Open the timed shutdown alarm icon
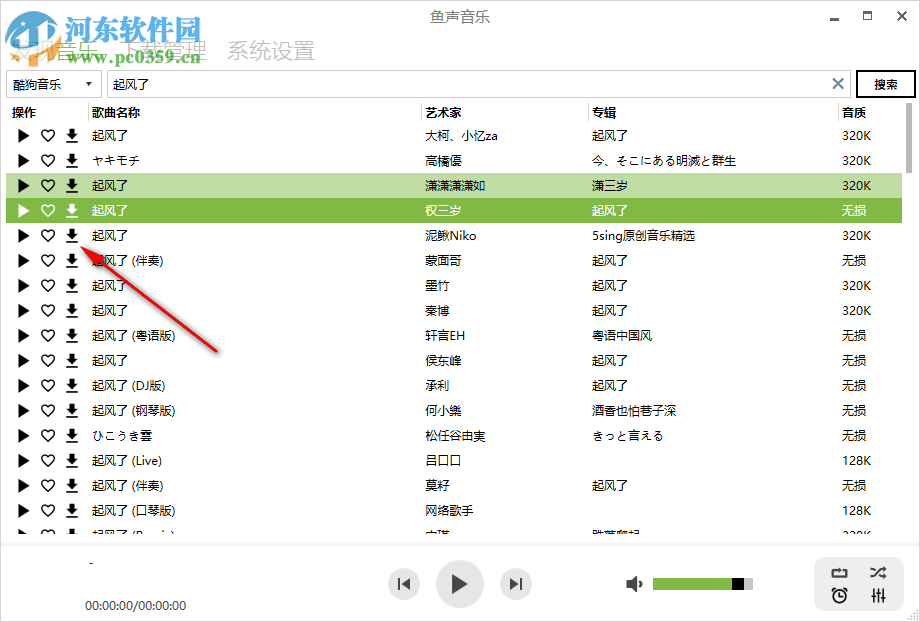Screen dimensions: 920x622 tap(840, 597)
